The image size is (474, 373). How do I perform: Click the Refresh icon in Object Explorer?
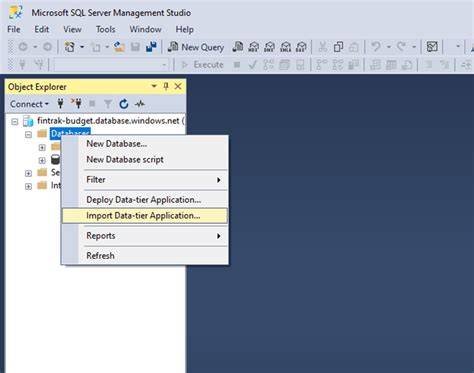pyautogui.click(x=124, y=104)
